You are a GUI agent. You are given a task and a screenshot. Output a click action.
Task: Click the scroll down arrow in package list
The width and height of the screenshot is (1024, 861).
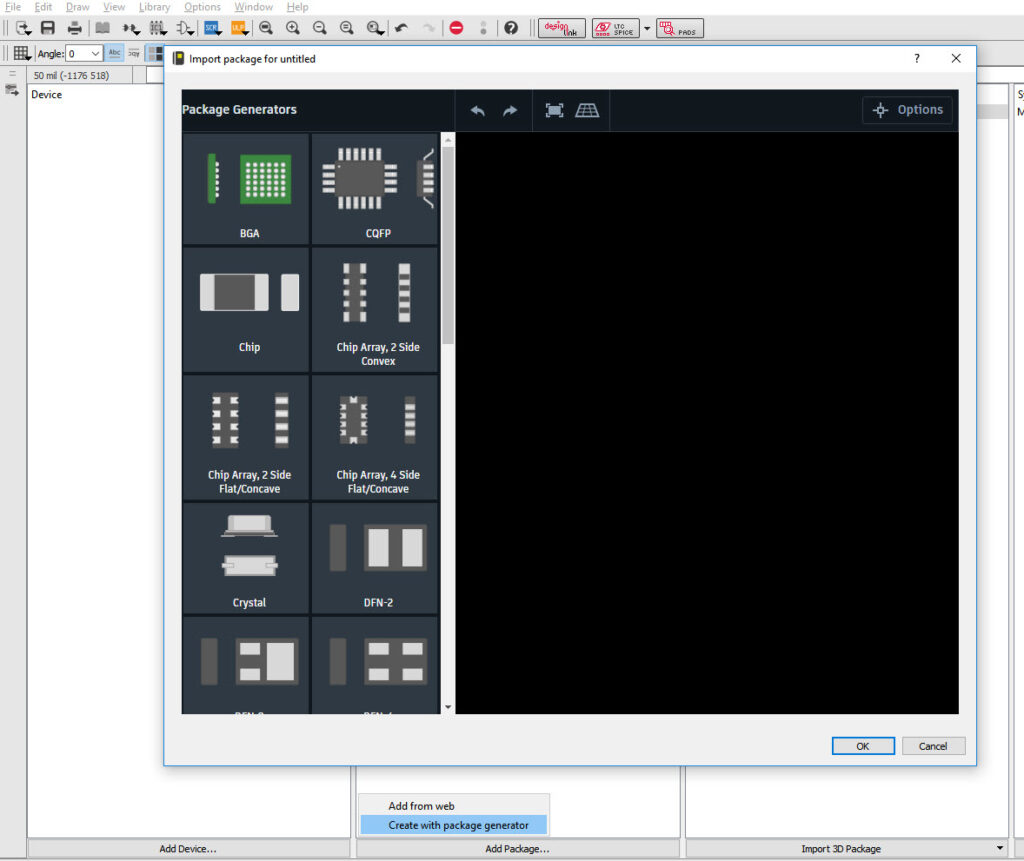pyautogui.click(x=448, y=707)
